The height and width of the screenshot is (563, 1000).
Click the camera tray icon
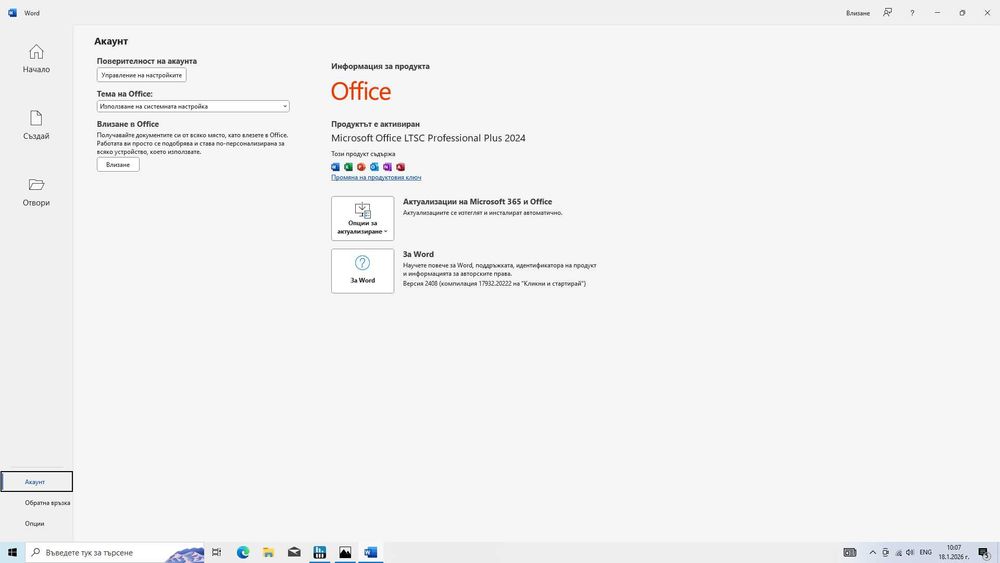click(885, 552)
